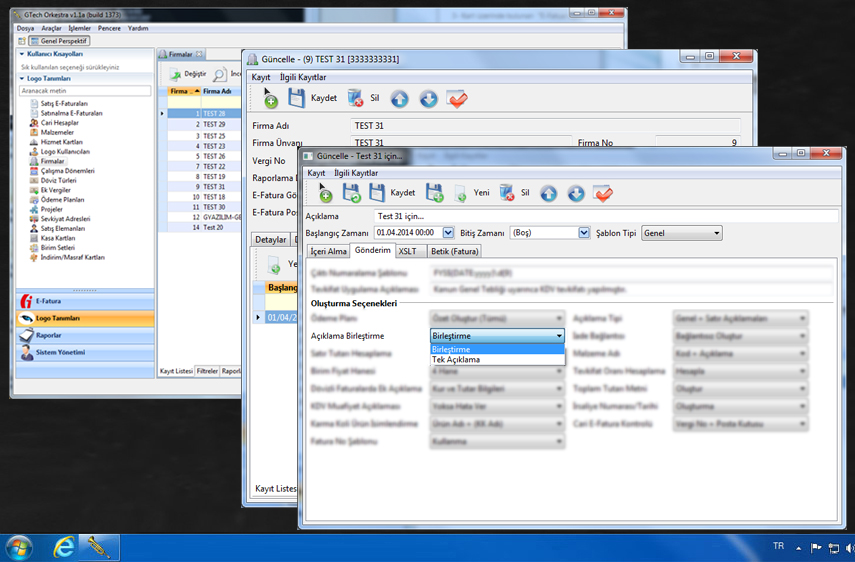Show hidden tray icons arrow

point(798,548)
